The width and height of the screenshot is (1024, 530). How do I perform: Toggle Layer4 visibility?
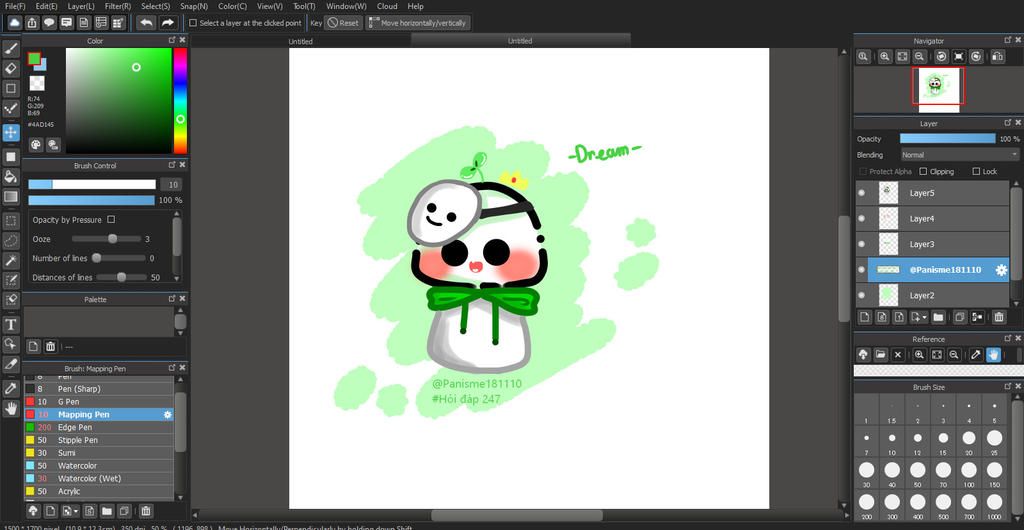(x=861, y=219)
